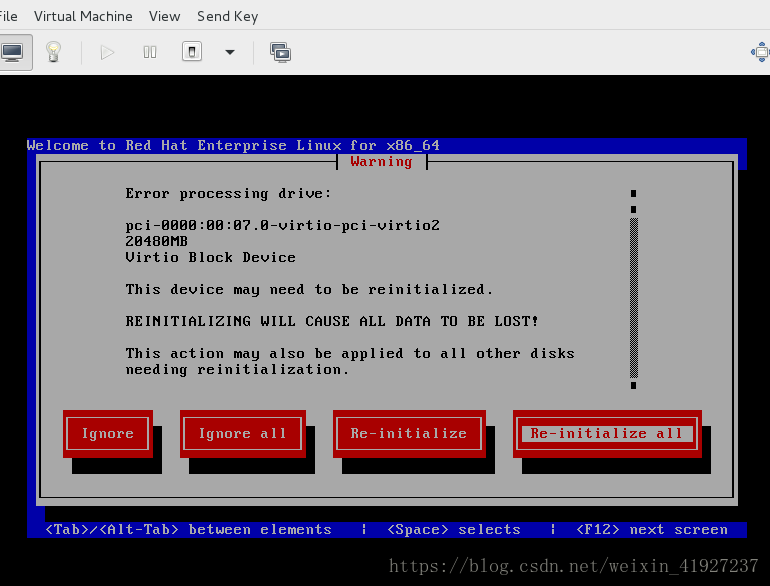Click scrollbar down arrow in warning dialog
This screenshot has height=586, width=770.
click(633, 386)
